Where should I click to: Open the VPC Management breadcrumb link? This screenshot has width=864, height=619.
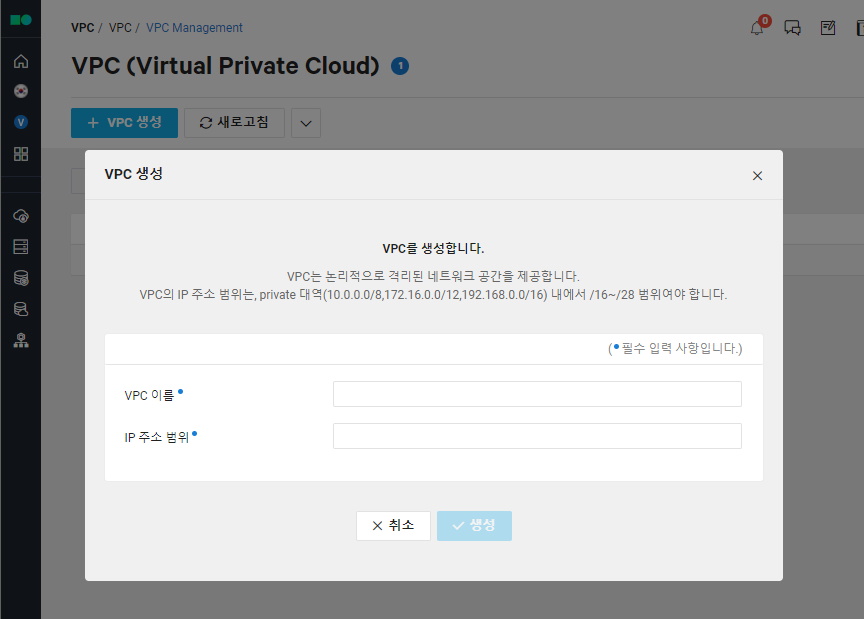[x=194, y=28]
